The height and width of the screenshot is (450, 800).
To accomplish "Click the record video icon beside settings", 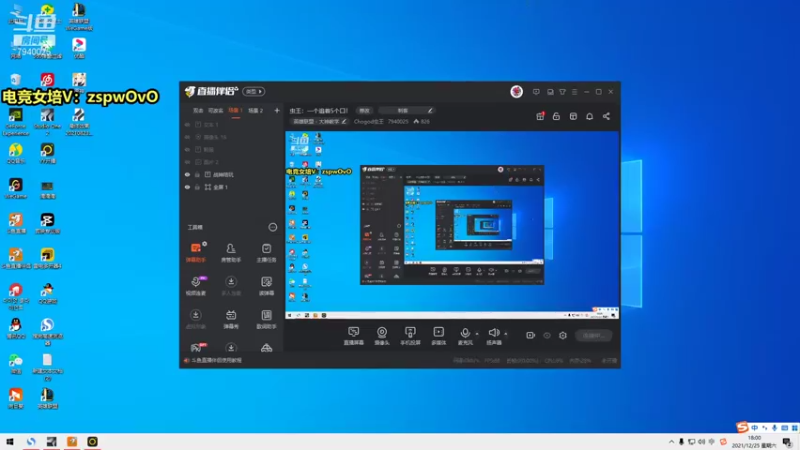I will pyautogui.click(x=531, y=335).
